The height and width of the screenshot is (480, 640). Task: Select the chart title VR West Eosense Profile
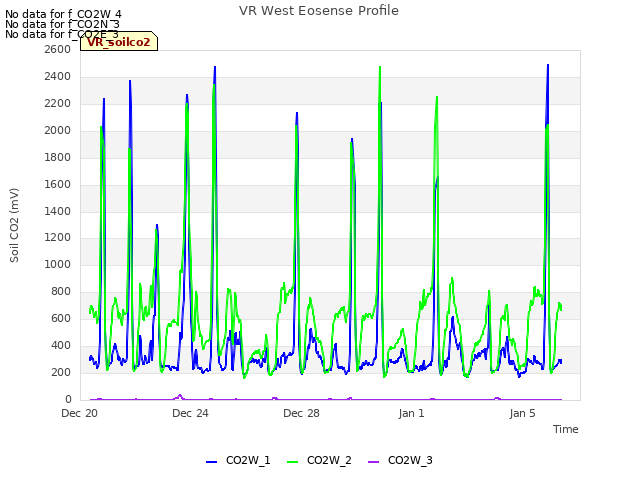pos(319,11)
